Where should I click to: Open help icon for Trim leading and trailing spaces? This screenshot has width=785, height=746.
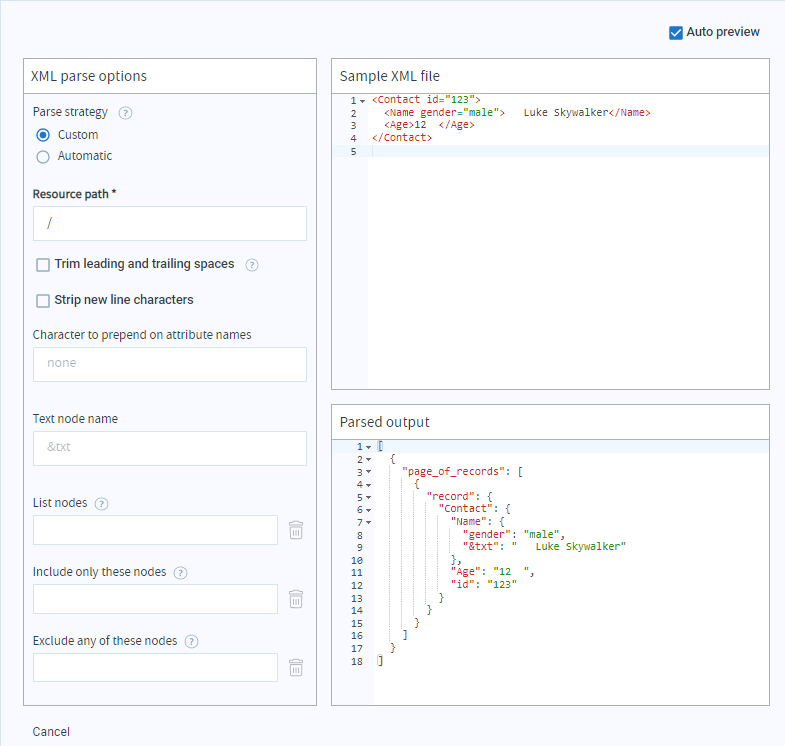coord(252,265)
